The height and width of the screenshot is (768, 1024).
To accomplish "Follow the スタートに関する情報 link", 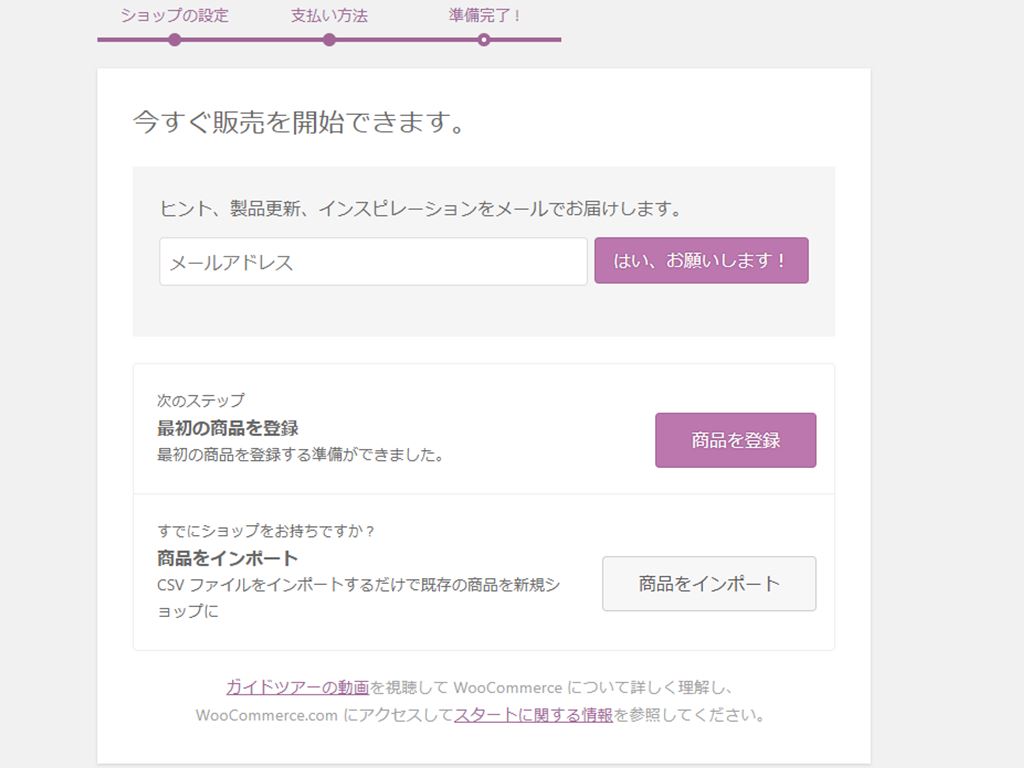I will [x=533, y=715].
